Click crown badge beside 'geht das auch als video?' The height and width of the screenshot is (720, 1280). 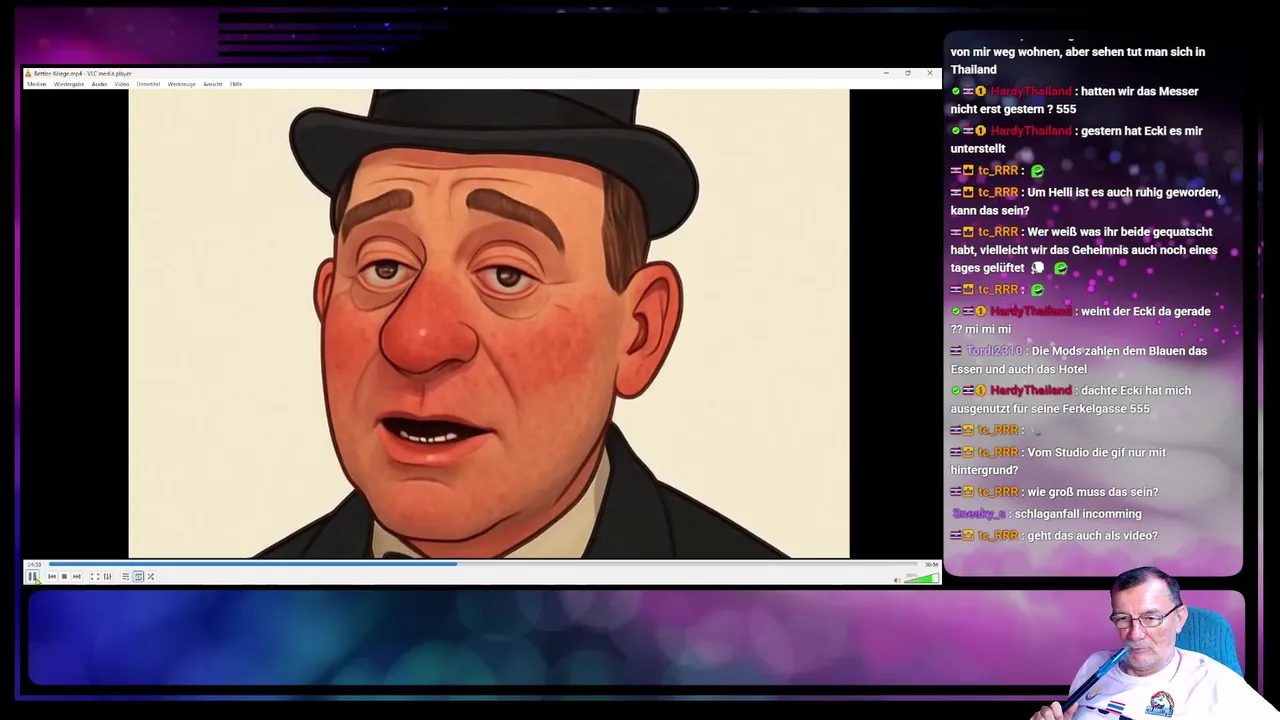(968, 536)
